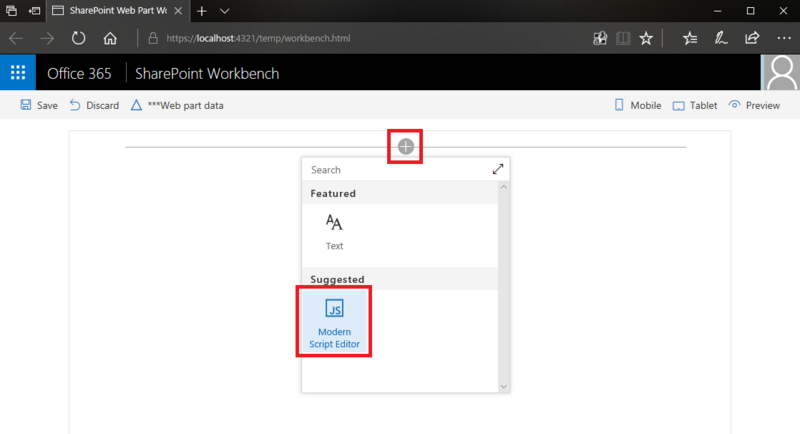Click the address bar URL
Screen dimensions: 800x434
[x=258, y=38]
